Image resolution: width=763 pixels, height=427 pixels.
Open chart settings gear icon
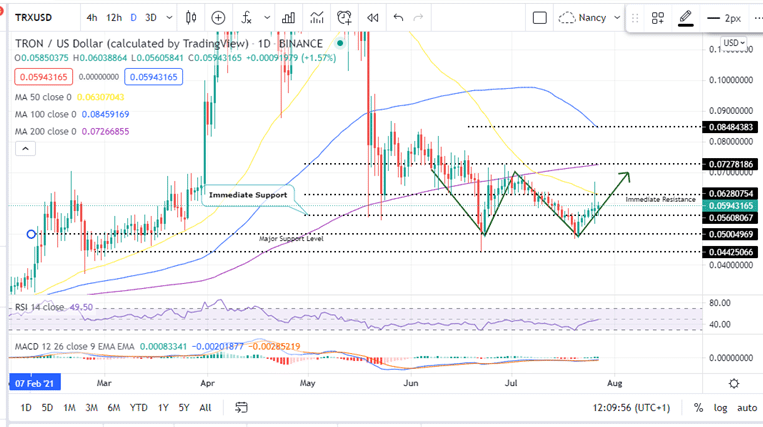click(734, 384)
